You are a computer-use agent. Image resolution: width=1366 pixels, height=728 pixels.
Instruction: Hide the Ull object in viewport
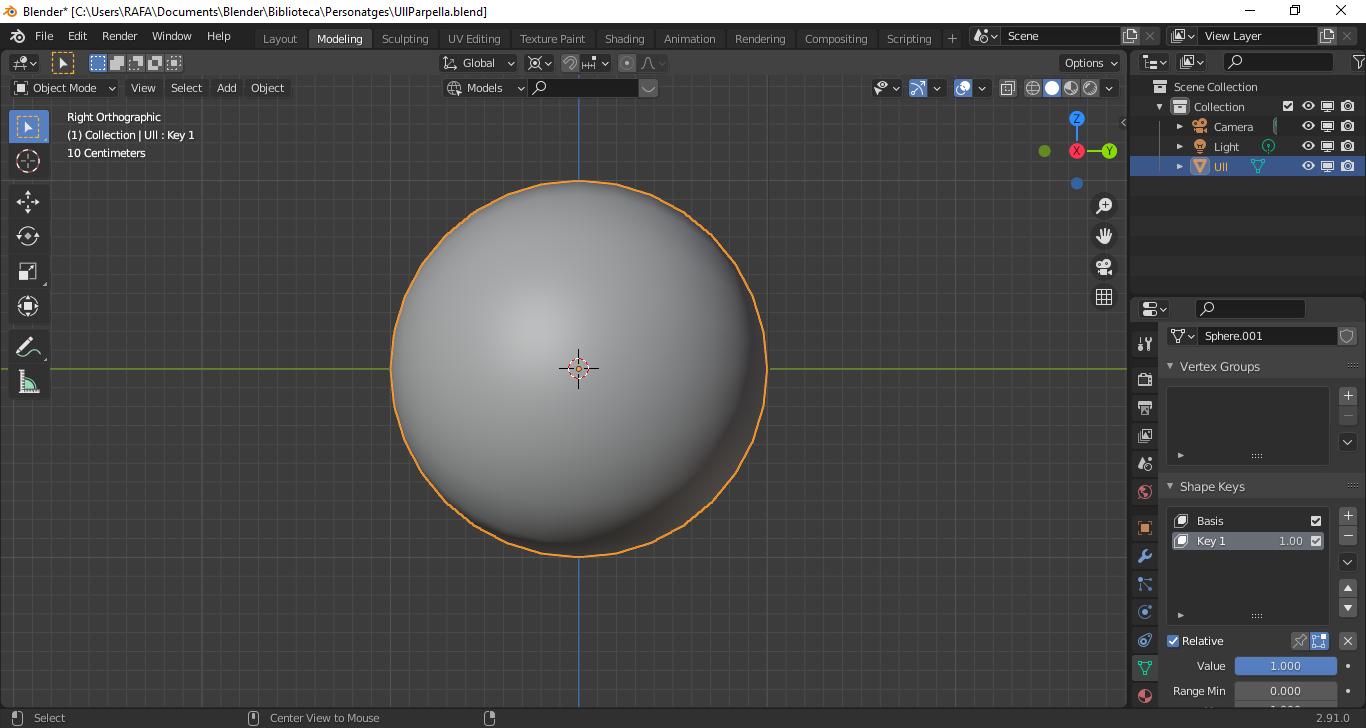pos(1308,166)
